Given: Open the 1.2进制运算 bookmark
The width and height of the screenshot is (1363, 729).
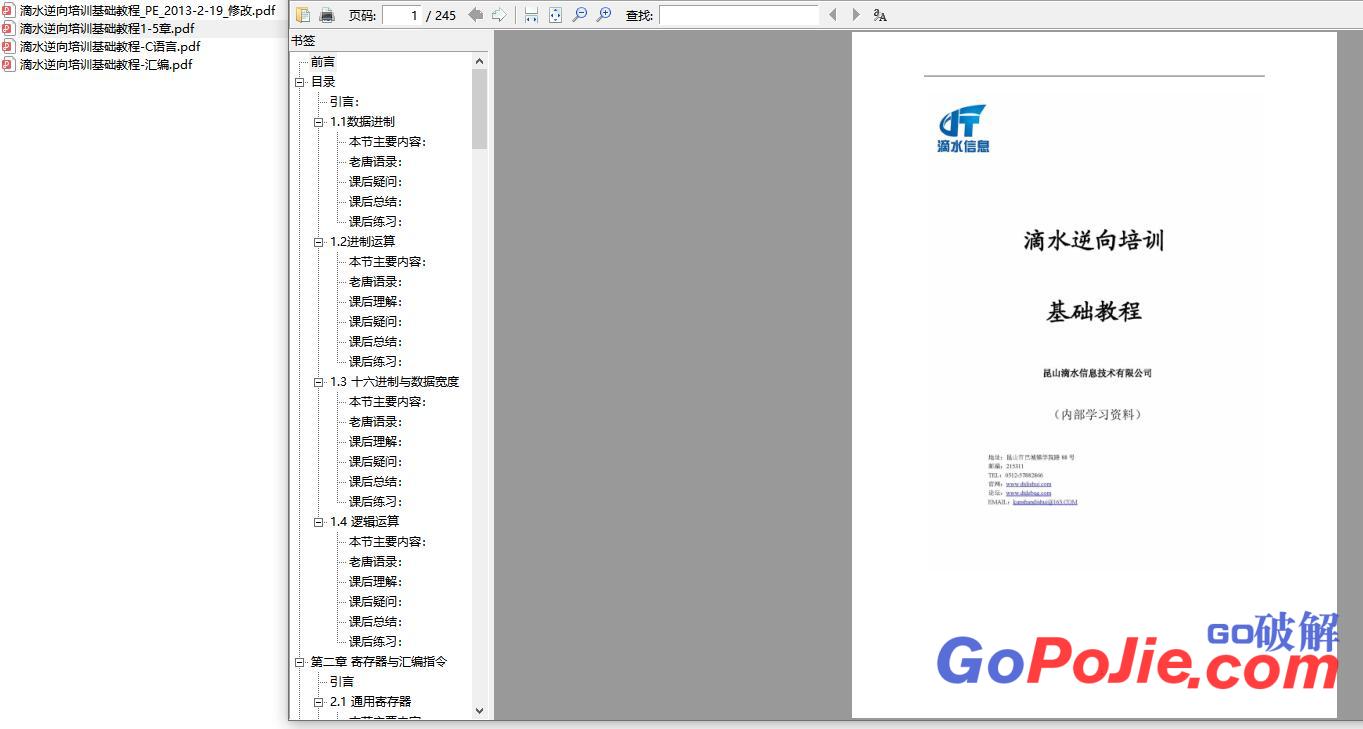Looking at the screenshot, I should point(362,242).
